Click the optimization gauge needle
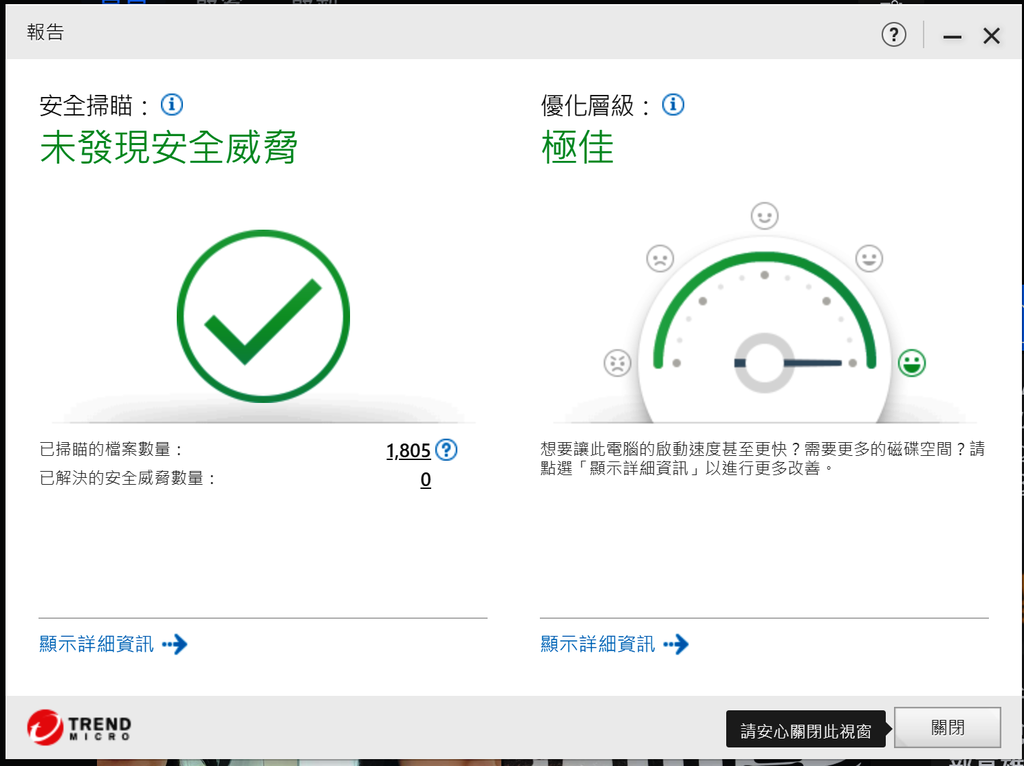 tap(812, 362)
